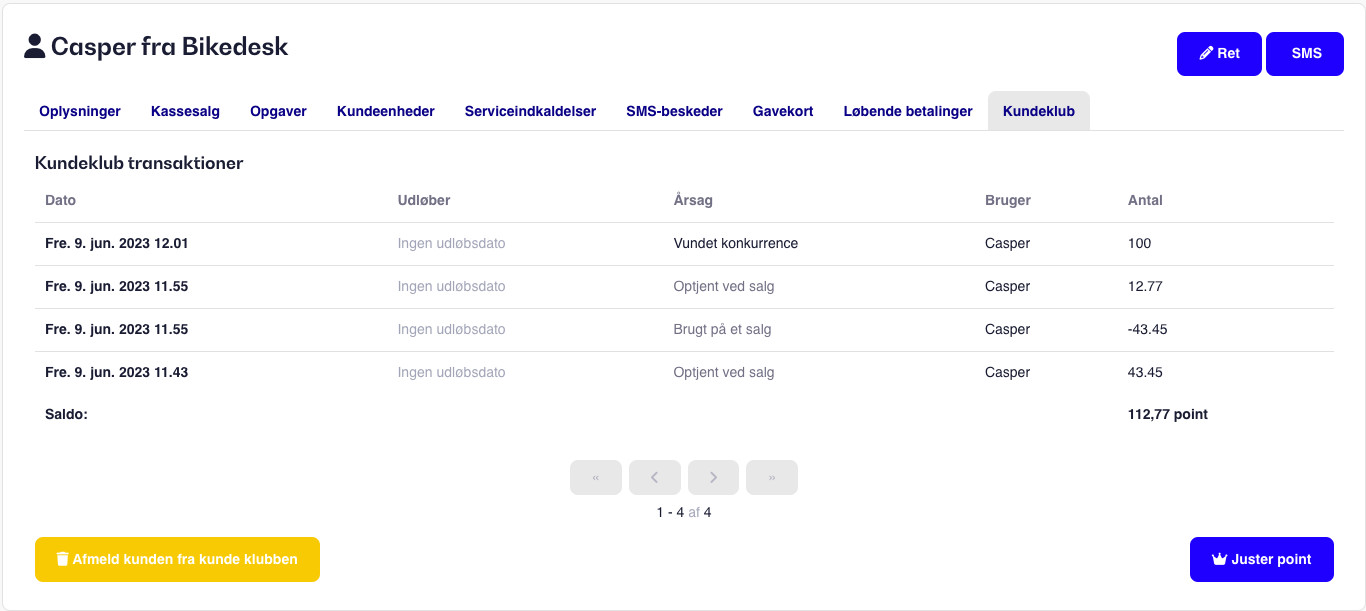Click the trash Afmeld kunden fra kunde klubben button
This screenshot has height=611, width=1366.
point(177,559)
